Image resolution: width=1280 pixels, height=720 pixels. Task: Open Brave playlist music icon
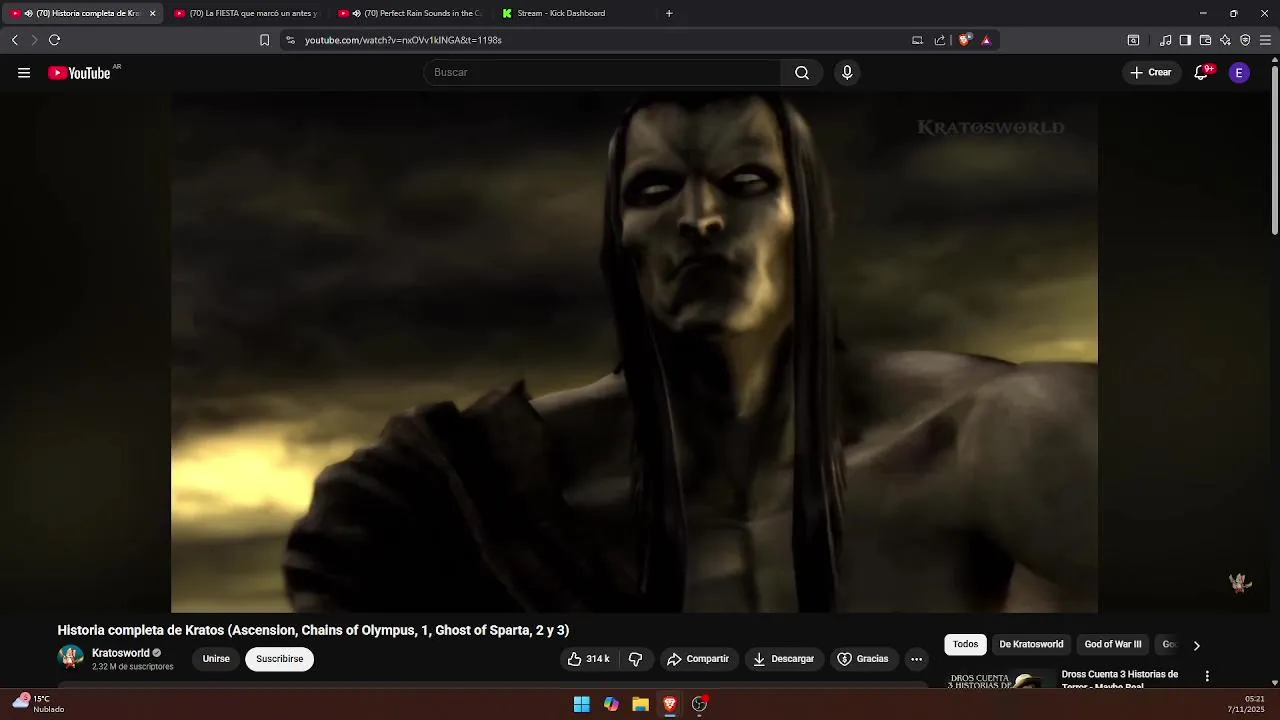(1166, 40)
